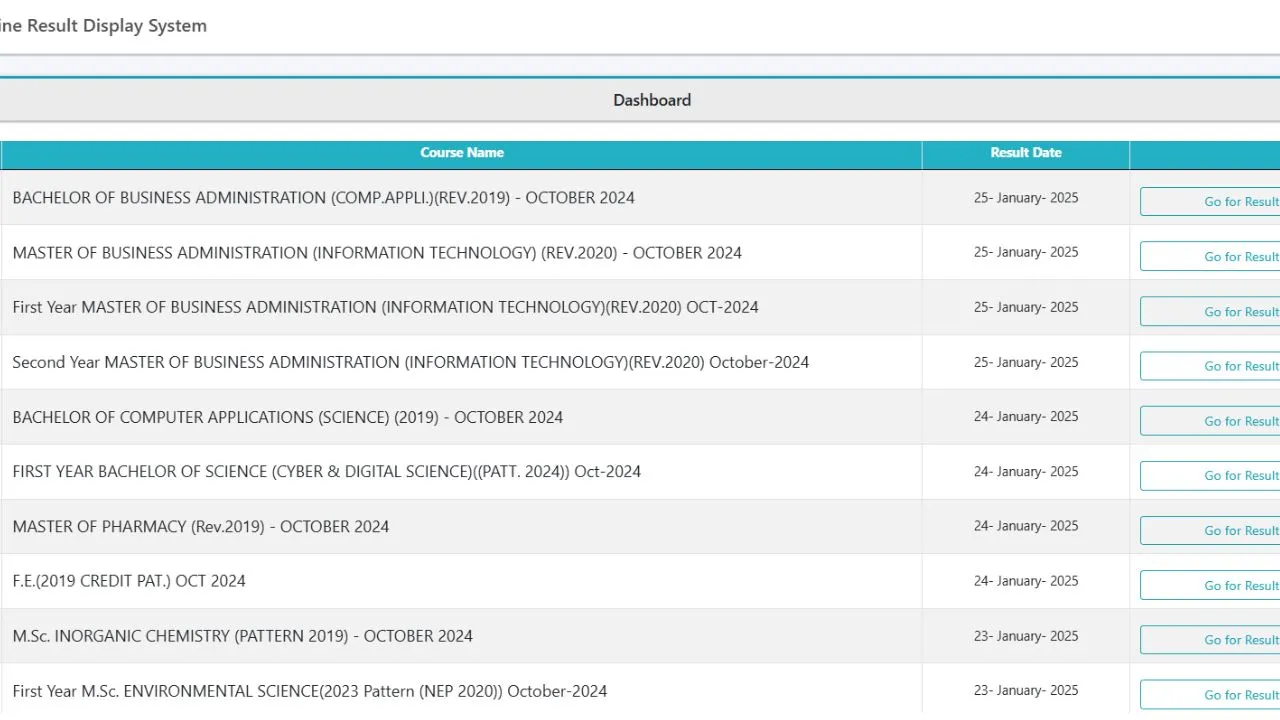
Task: Click the 24-January-2025 date for Master of Pharmacy
Action: [1026, 526]
